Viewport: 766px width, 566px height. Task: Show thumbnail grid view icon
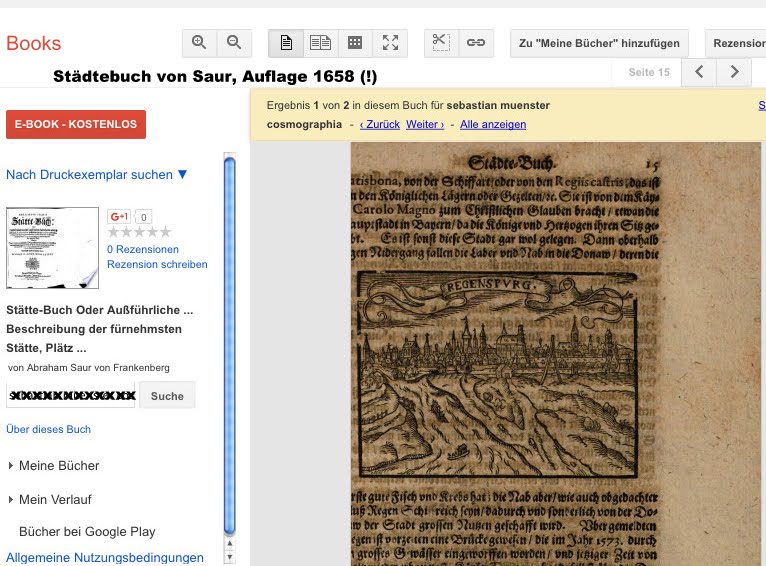[355, 43]
